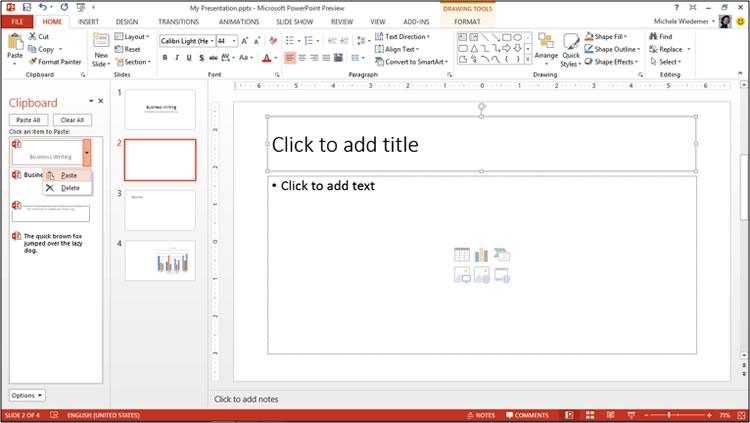Click the Format Painter icon

tap(33, 61)
